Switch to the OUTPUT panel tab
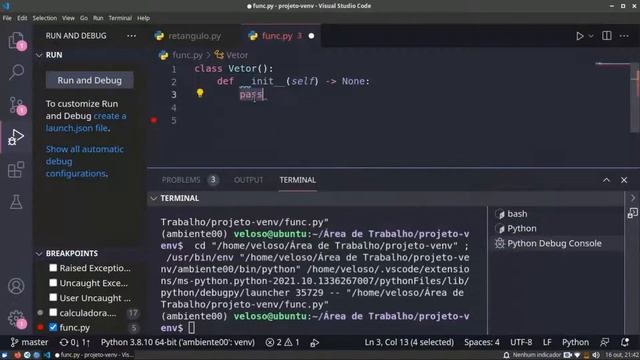The height and width of the screenshot is (360, 640). pyautogui.click(x=248, y=180)
